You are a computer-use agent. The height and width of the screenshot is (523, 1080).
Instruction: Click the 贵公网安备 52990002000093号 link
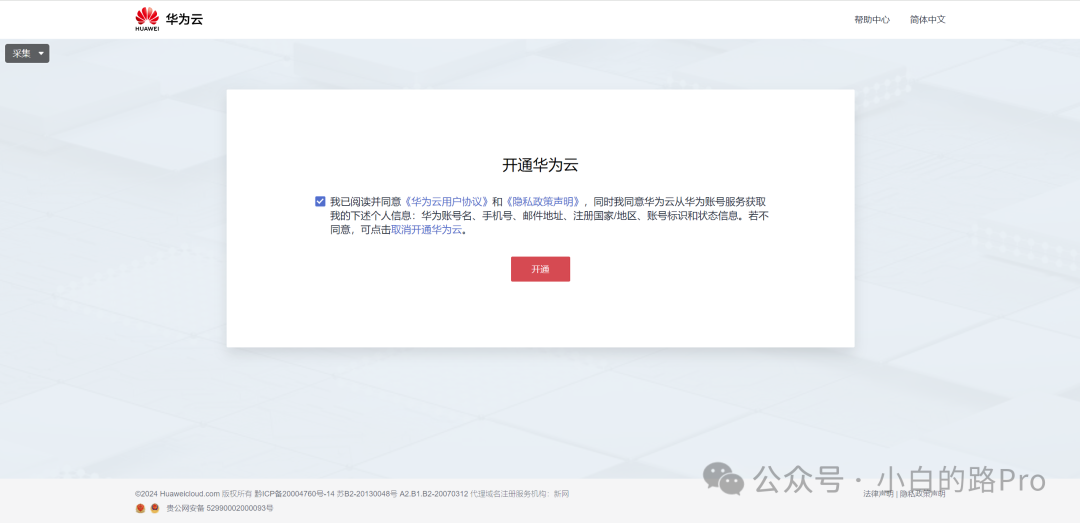tap(220, 509)
